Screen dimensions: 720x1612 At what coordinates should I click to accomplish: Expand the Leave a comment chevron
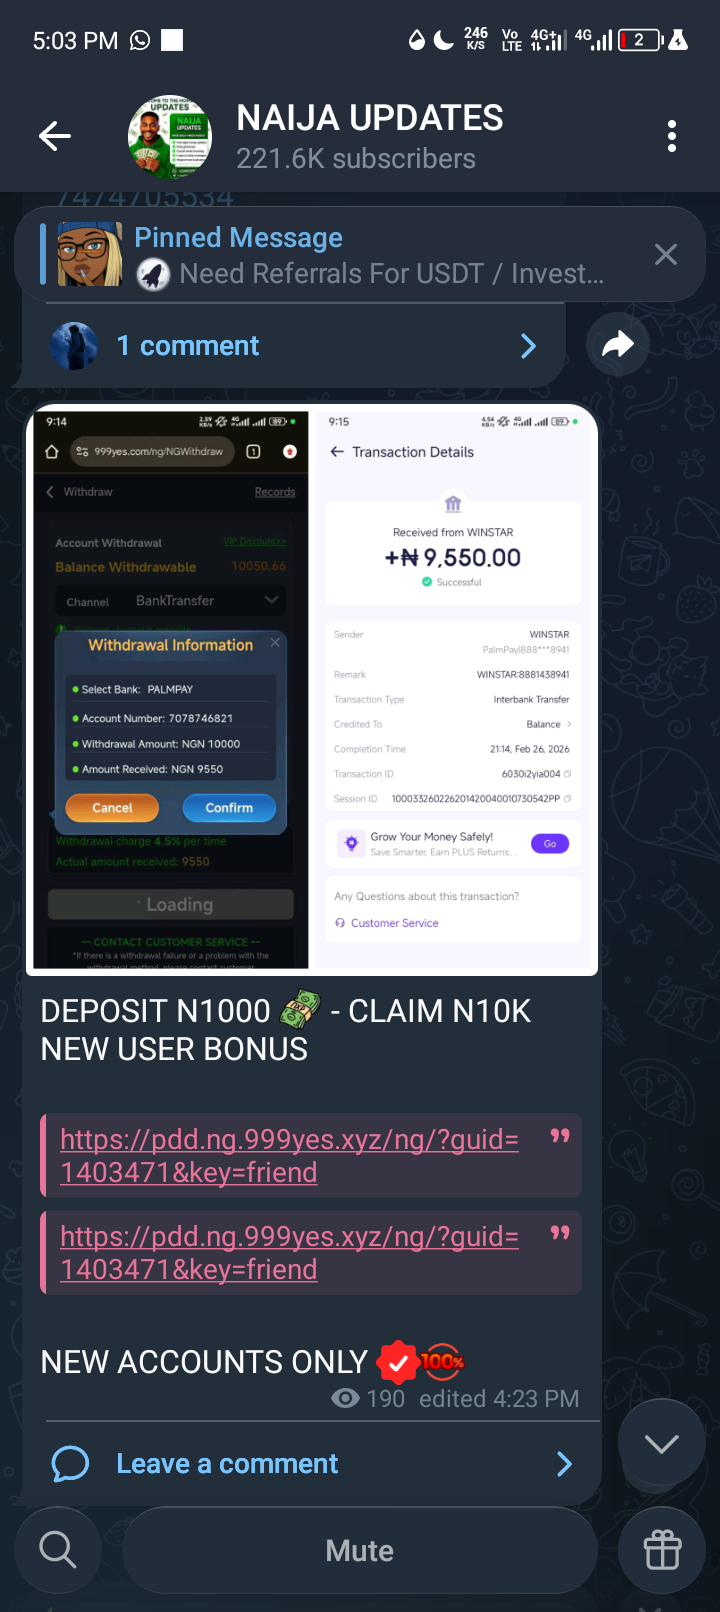point(564,1464)
